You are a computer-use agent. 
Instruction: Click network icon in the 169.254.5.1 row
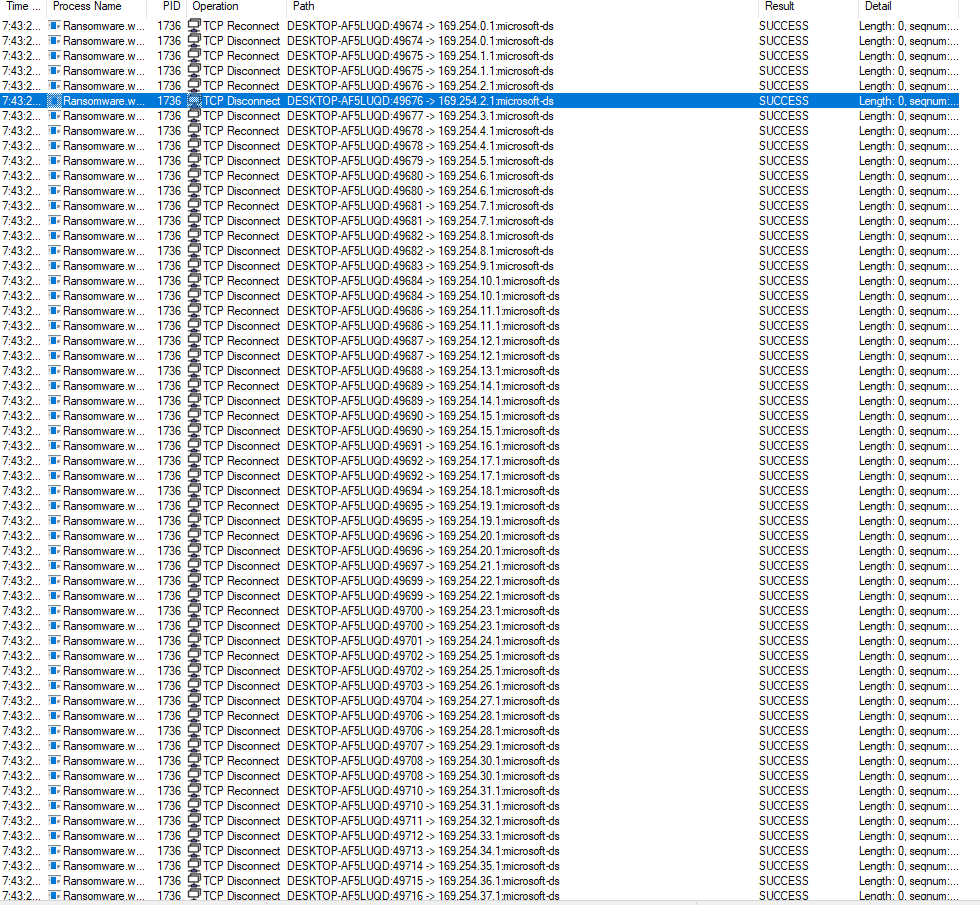click(194, 161)
